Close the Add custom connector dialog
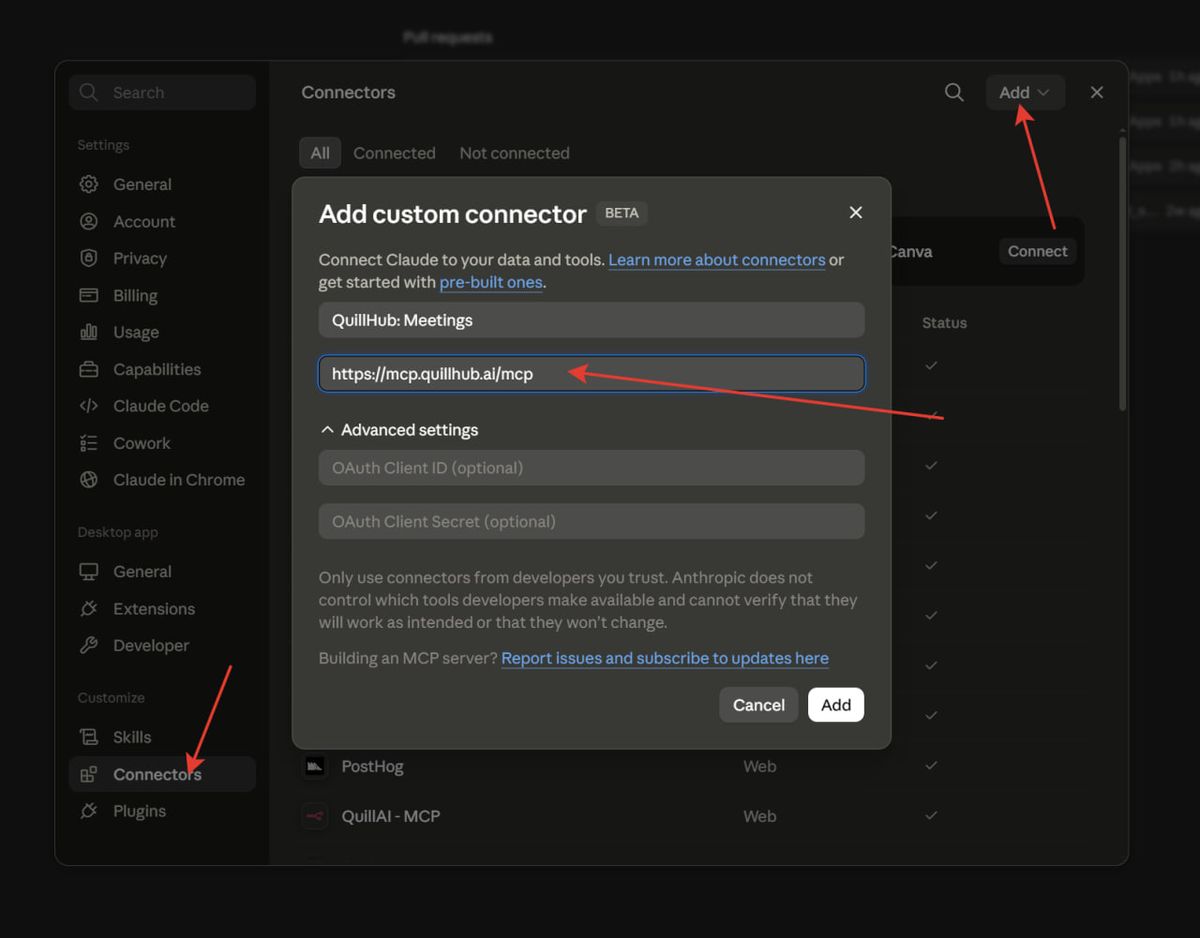The width and height of the screenshot is (1200, 938). (855, 212)
